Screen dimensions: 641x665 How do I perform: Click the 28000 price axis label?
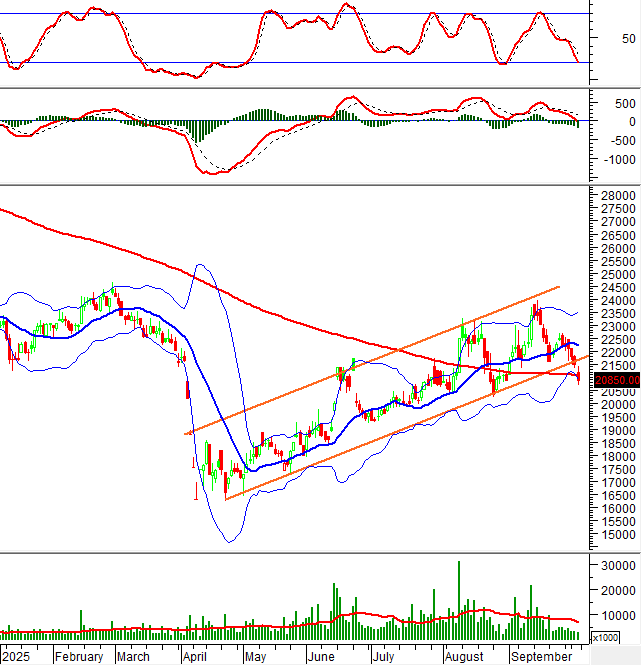(615, 195)
